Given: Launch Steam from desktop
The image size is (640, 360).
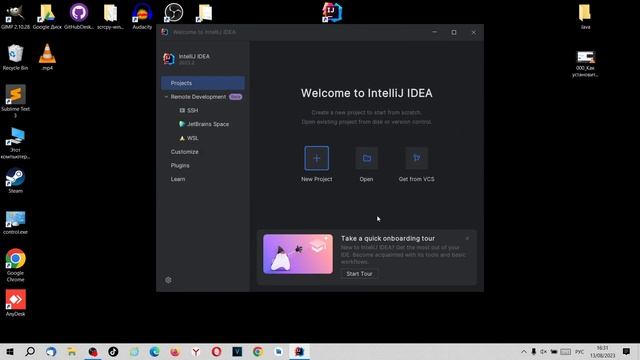Looking at the screenshot, I should point(15,180).
